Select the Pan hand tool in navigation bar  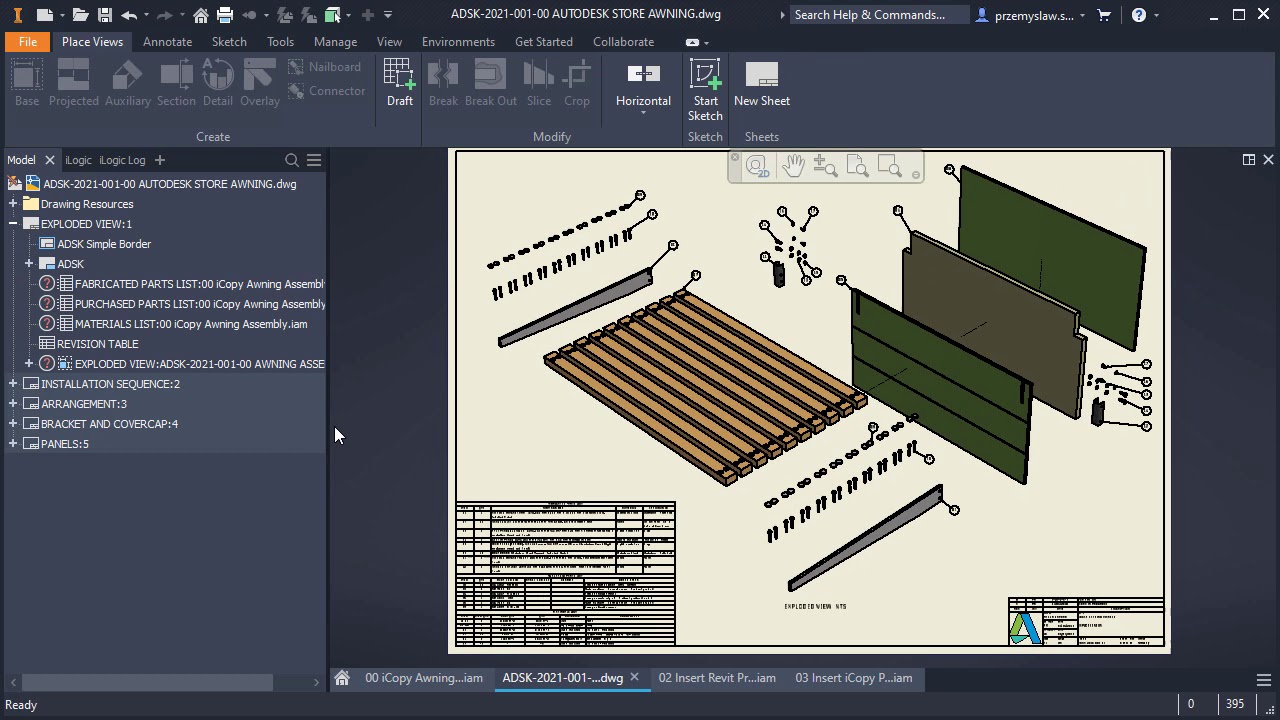click(793, 166)
